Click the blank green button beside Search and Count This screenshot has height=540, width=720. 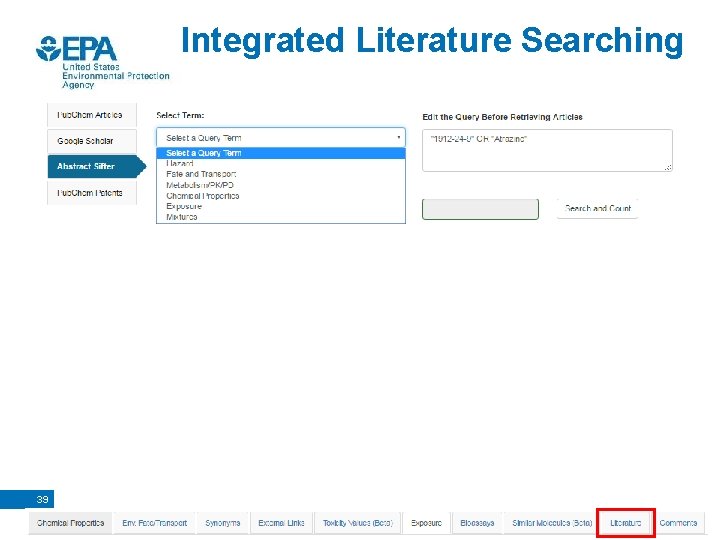pyautogui.click(x=480, y=209)
